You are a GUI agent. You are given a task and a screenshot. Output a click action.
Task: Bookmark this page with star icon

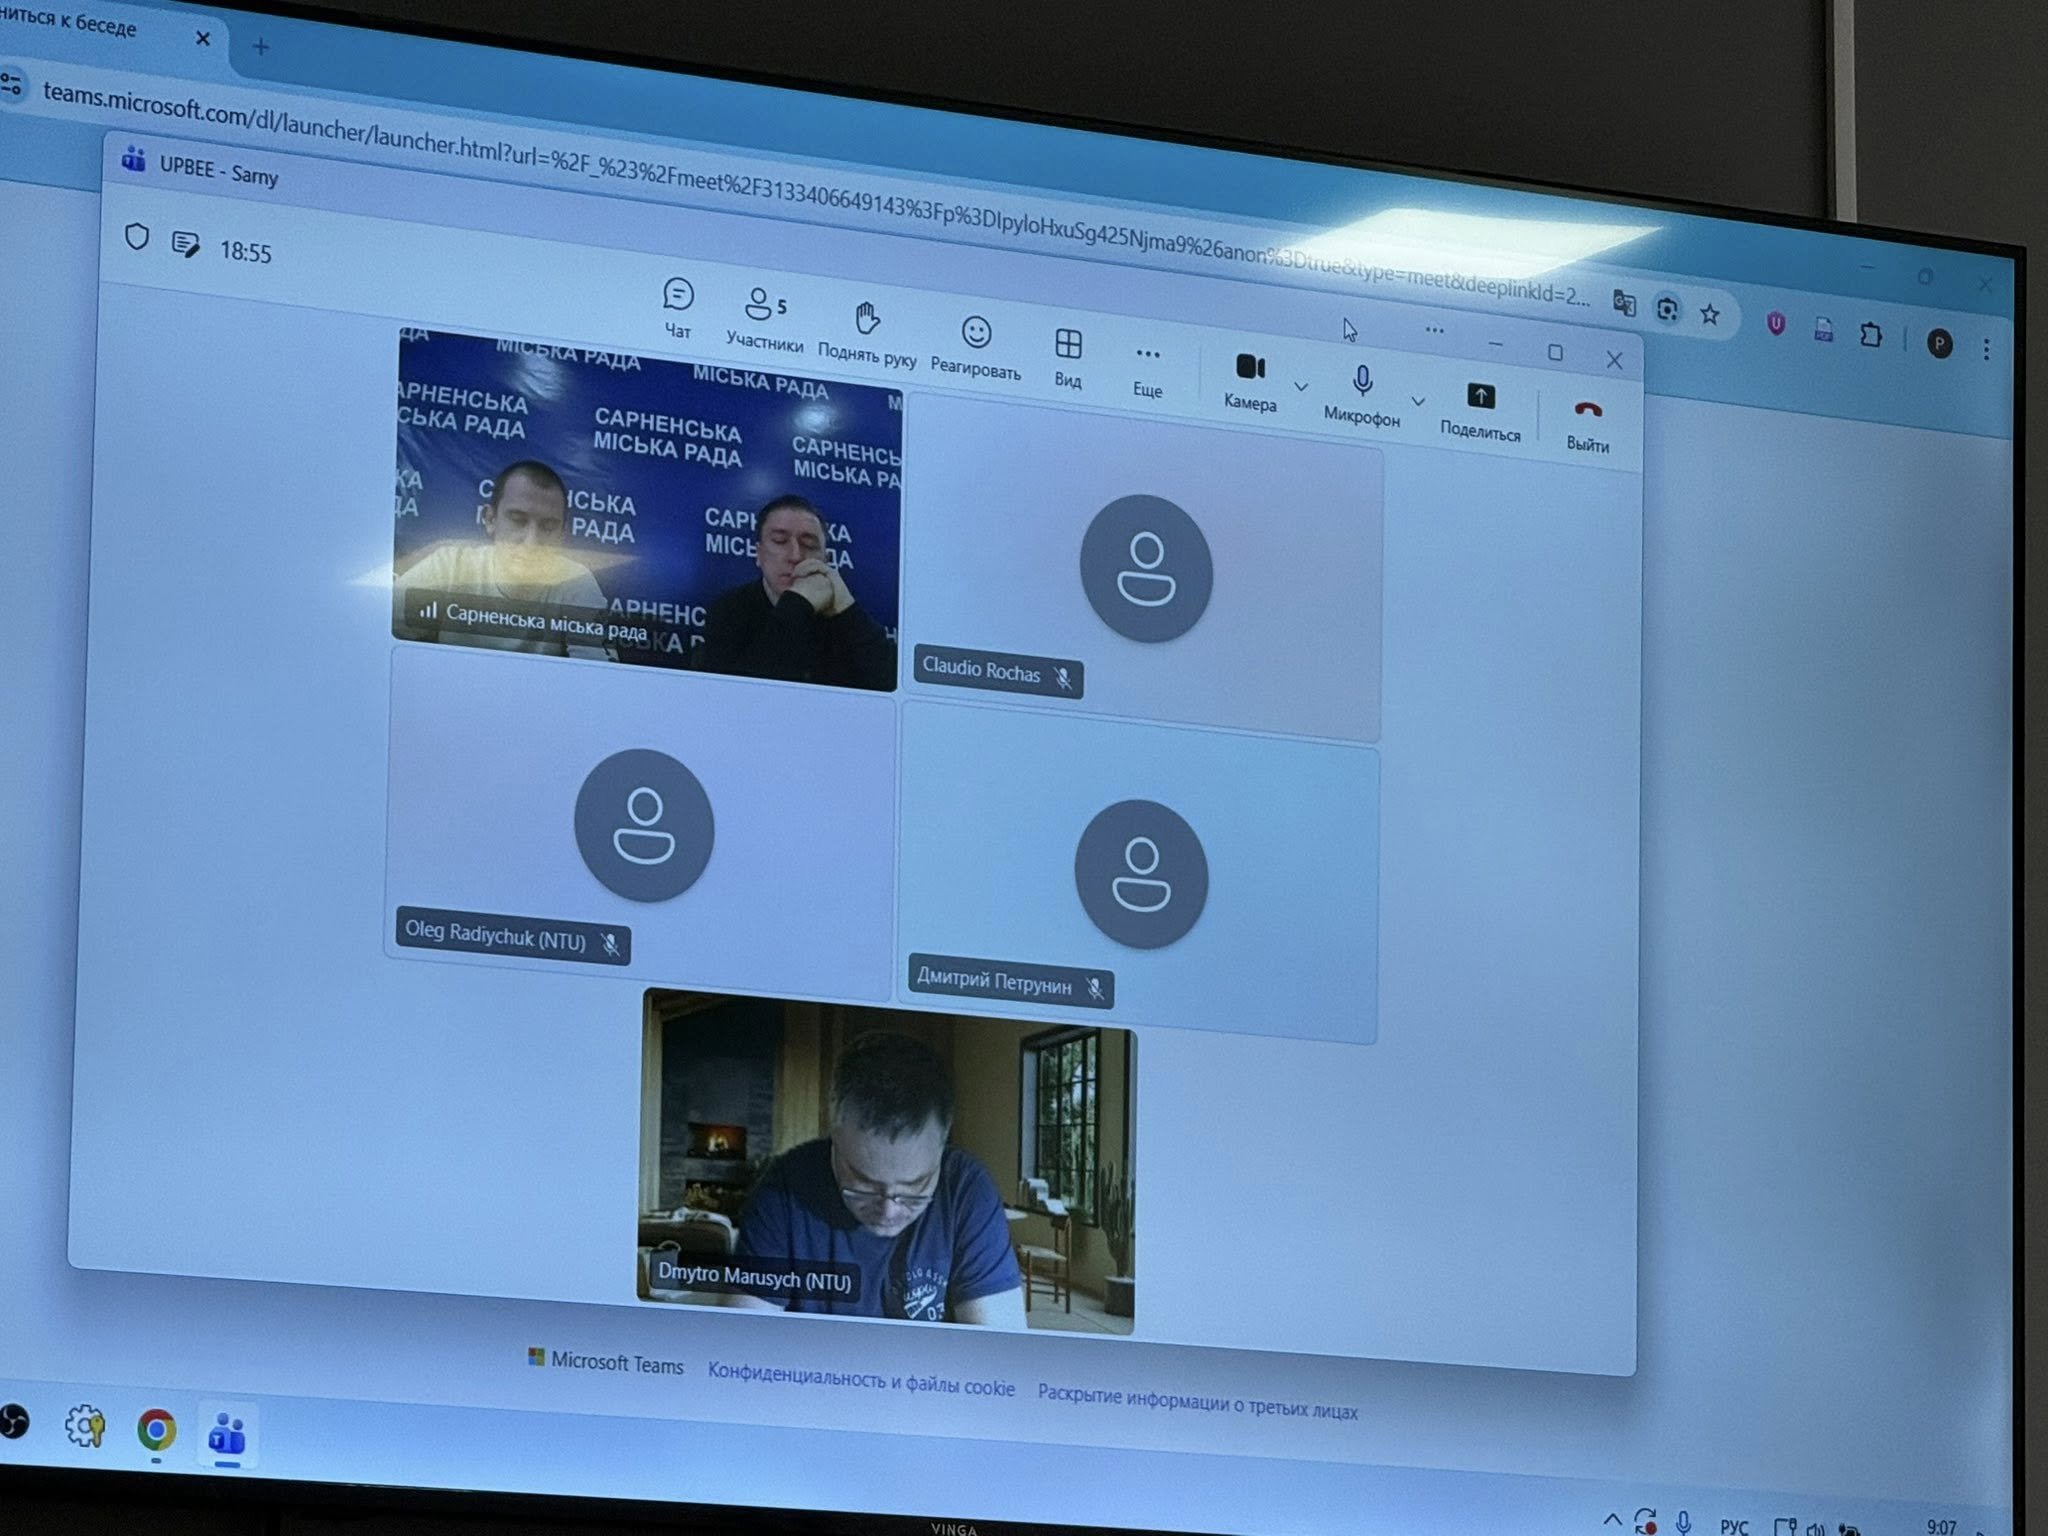pos(1710,315)
